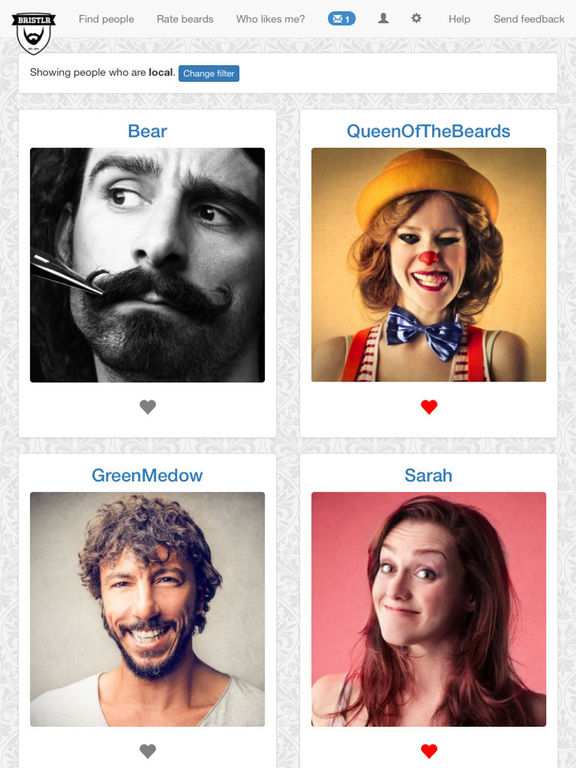Image resolution: width=576 pixels, height=768 pixels.
Task: Open settings via the gear icon
Action: pyautogui.click(x=416, y=18)
